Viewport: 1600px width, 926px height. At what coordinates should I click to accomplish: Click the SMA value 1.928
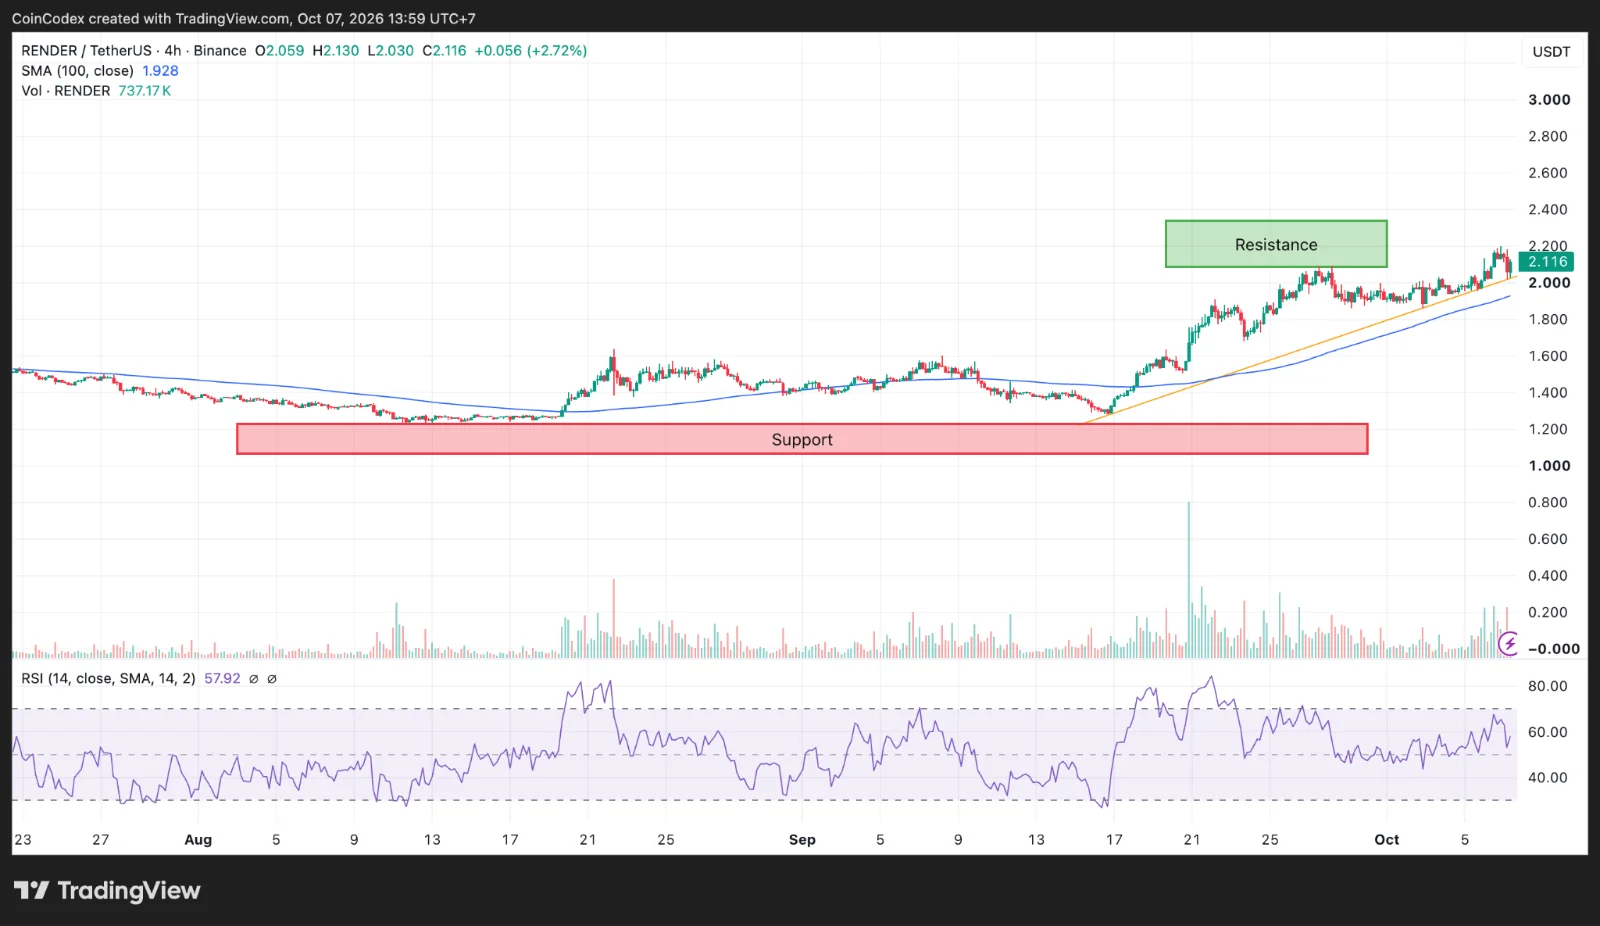point(160,71)
